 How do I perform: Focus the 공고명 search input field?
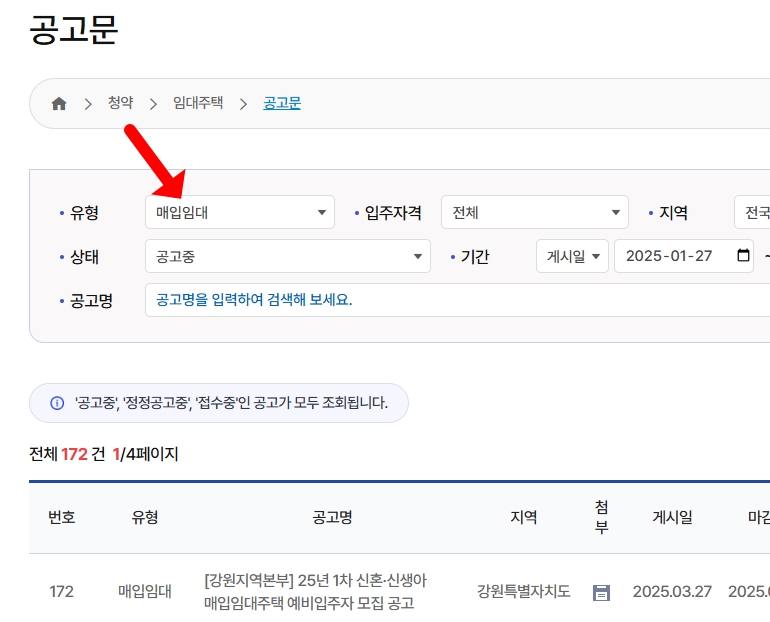[x=458, y=300]
